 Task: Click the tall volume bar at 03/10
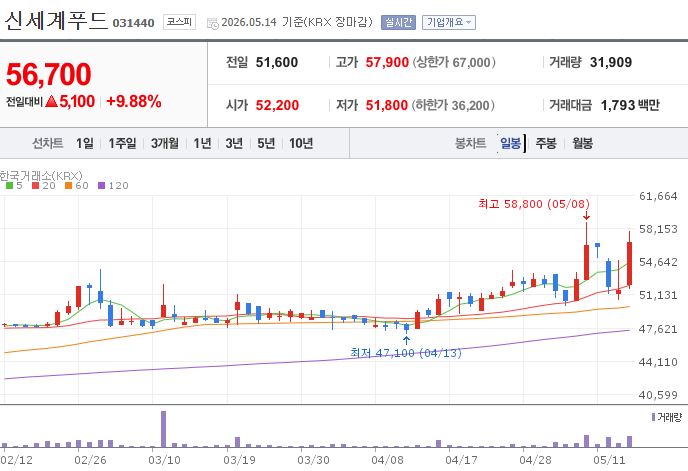[x=164, y=429]
